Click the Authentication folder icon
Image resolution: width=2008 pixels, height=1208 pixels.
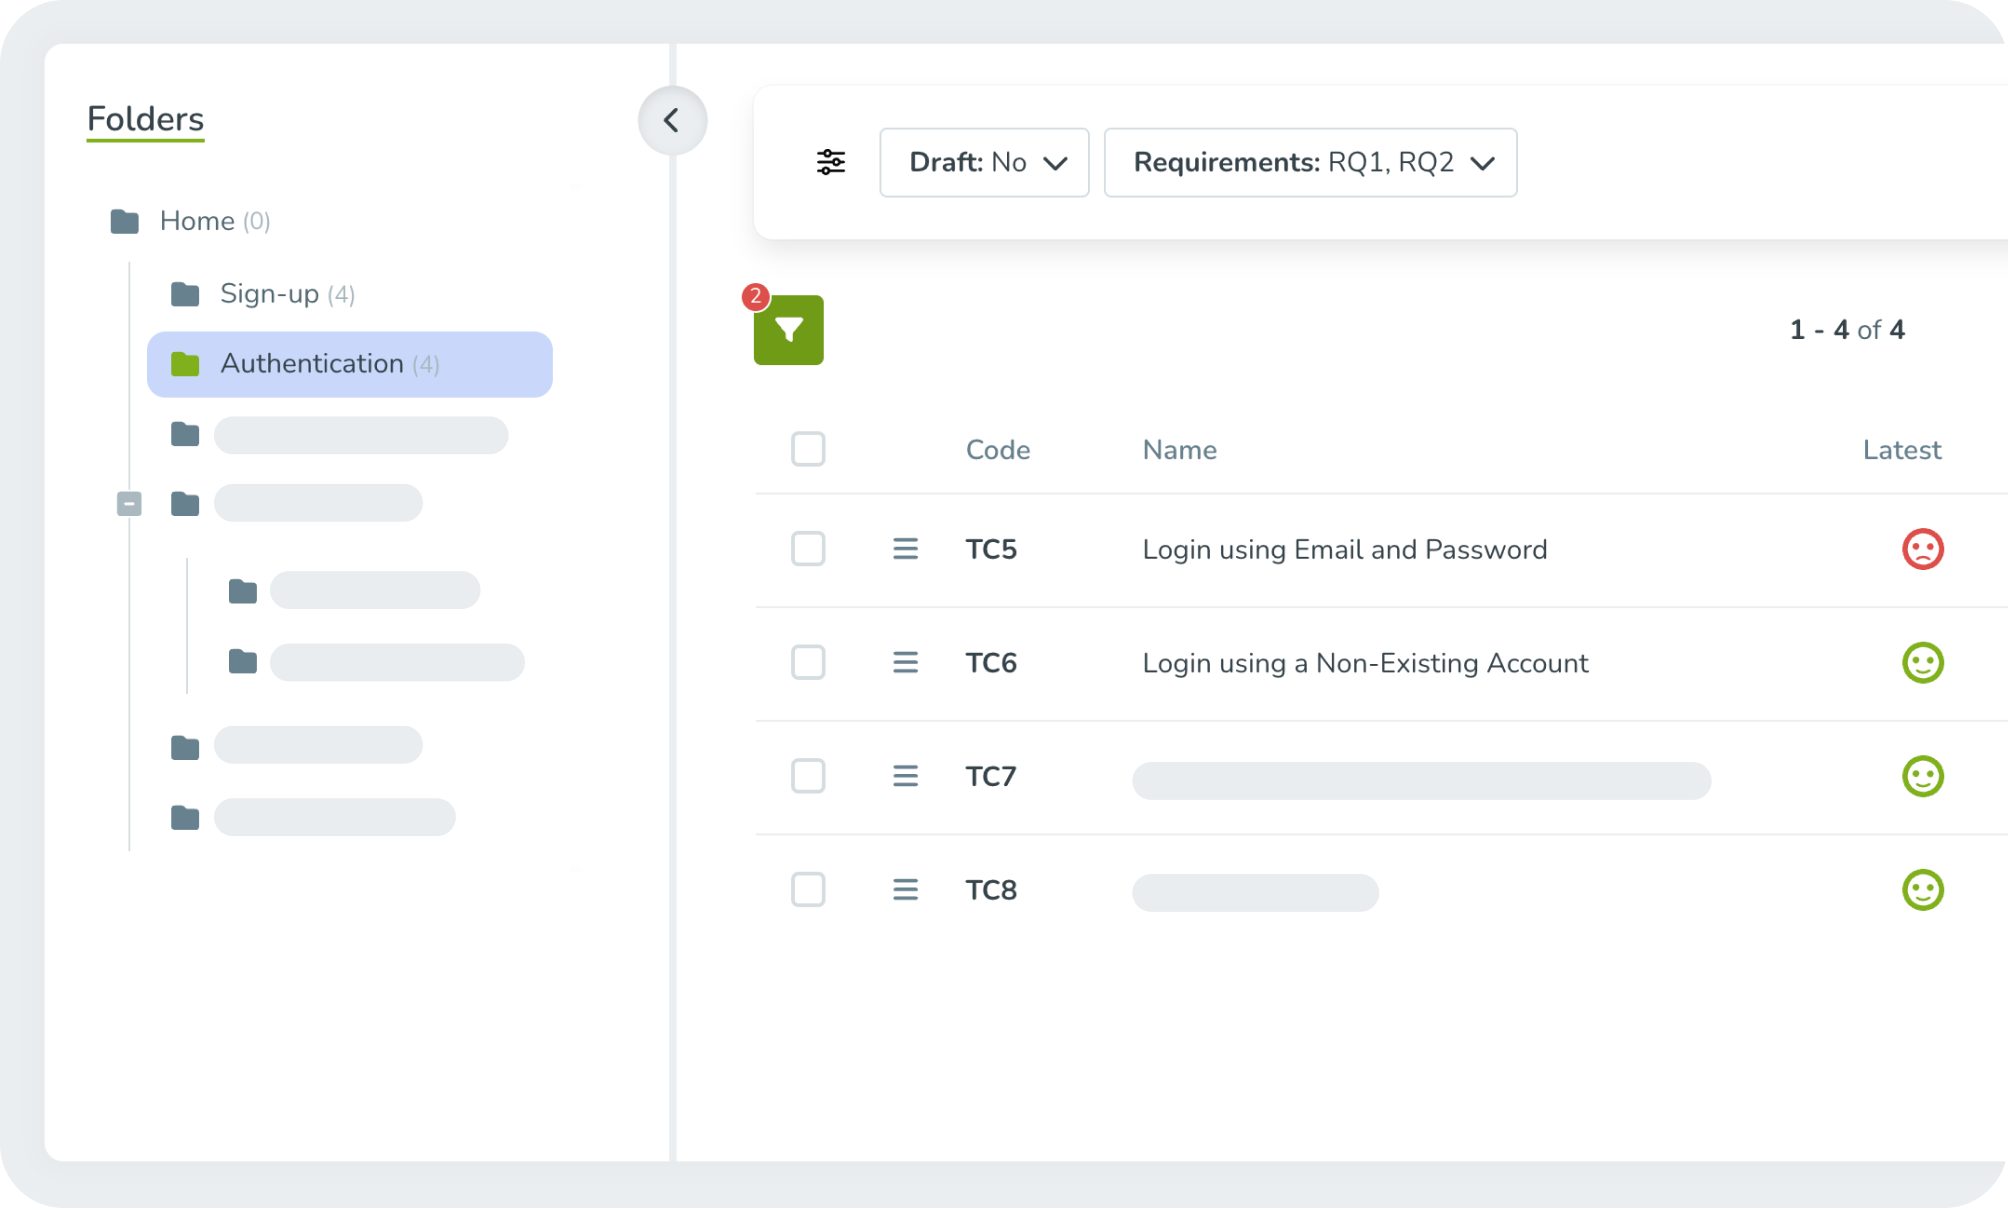pyautogui.click(x=186, y=364)
